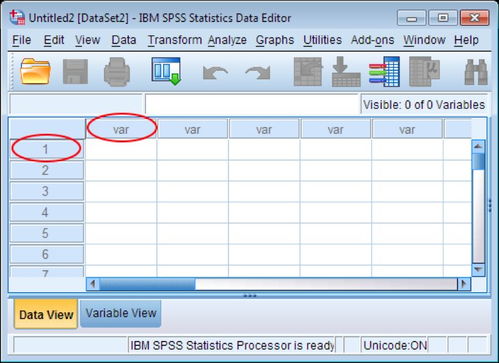Screen dimensions: 499x363
Task: Switch to the Variable View tab
Action: pyautogui.click(x=121, y=313)
